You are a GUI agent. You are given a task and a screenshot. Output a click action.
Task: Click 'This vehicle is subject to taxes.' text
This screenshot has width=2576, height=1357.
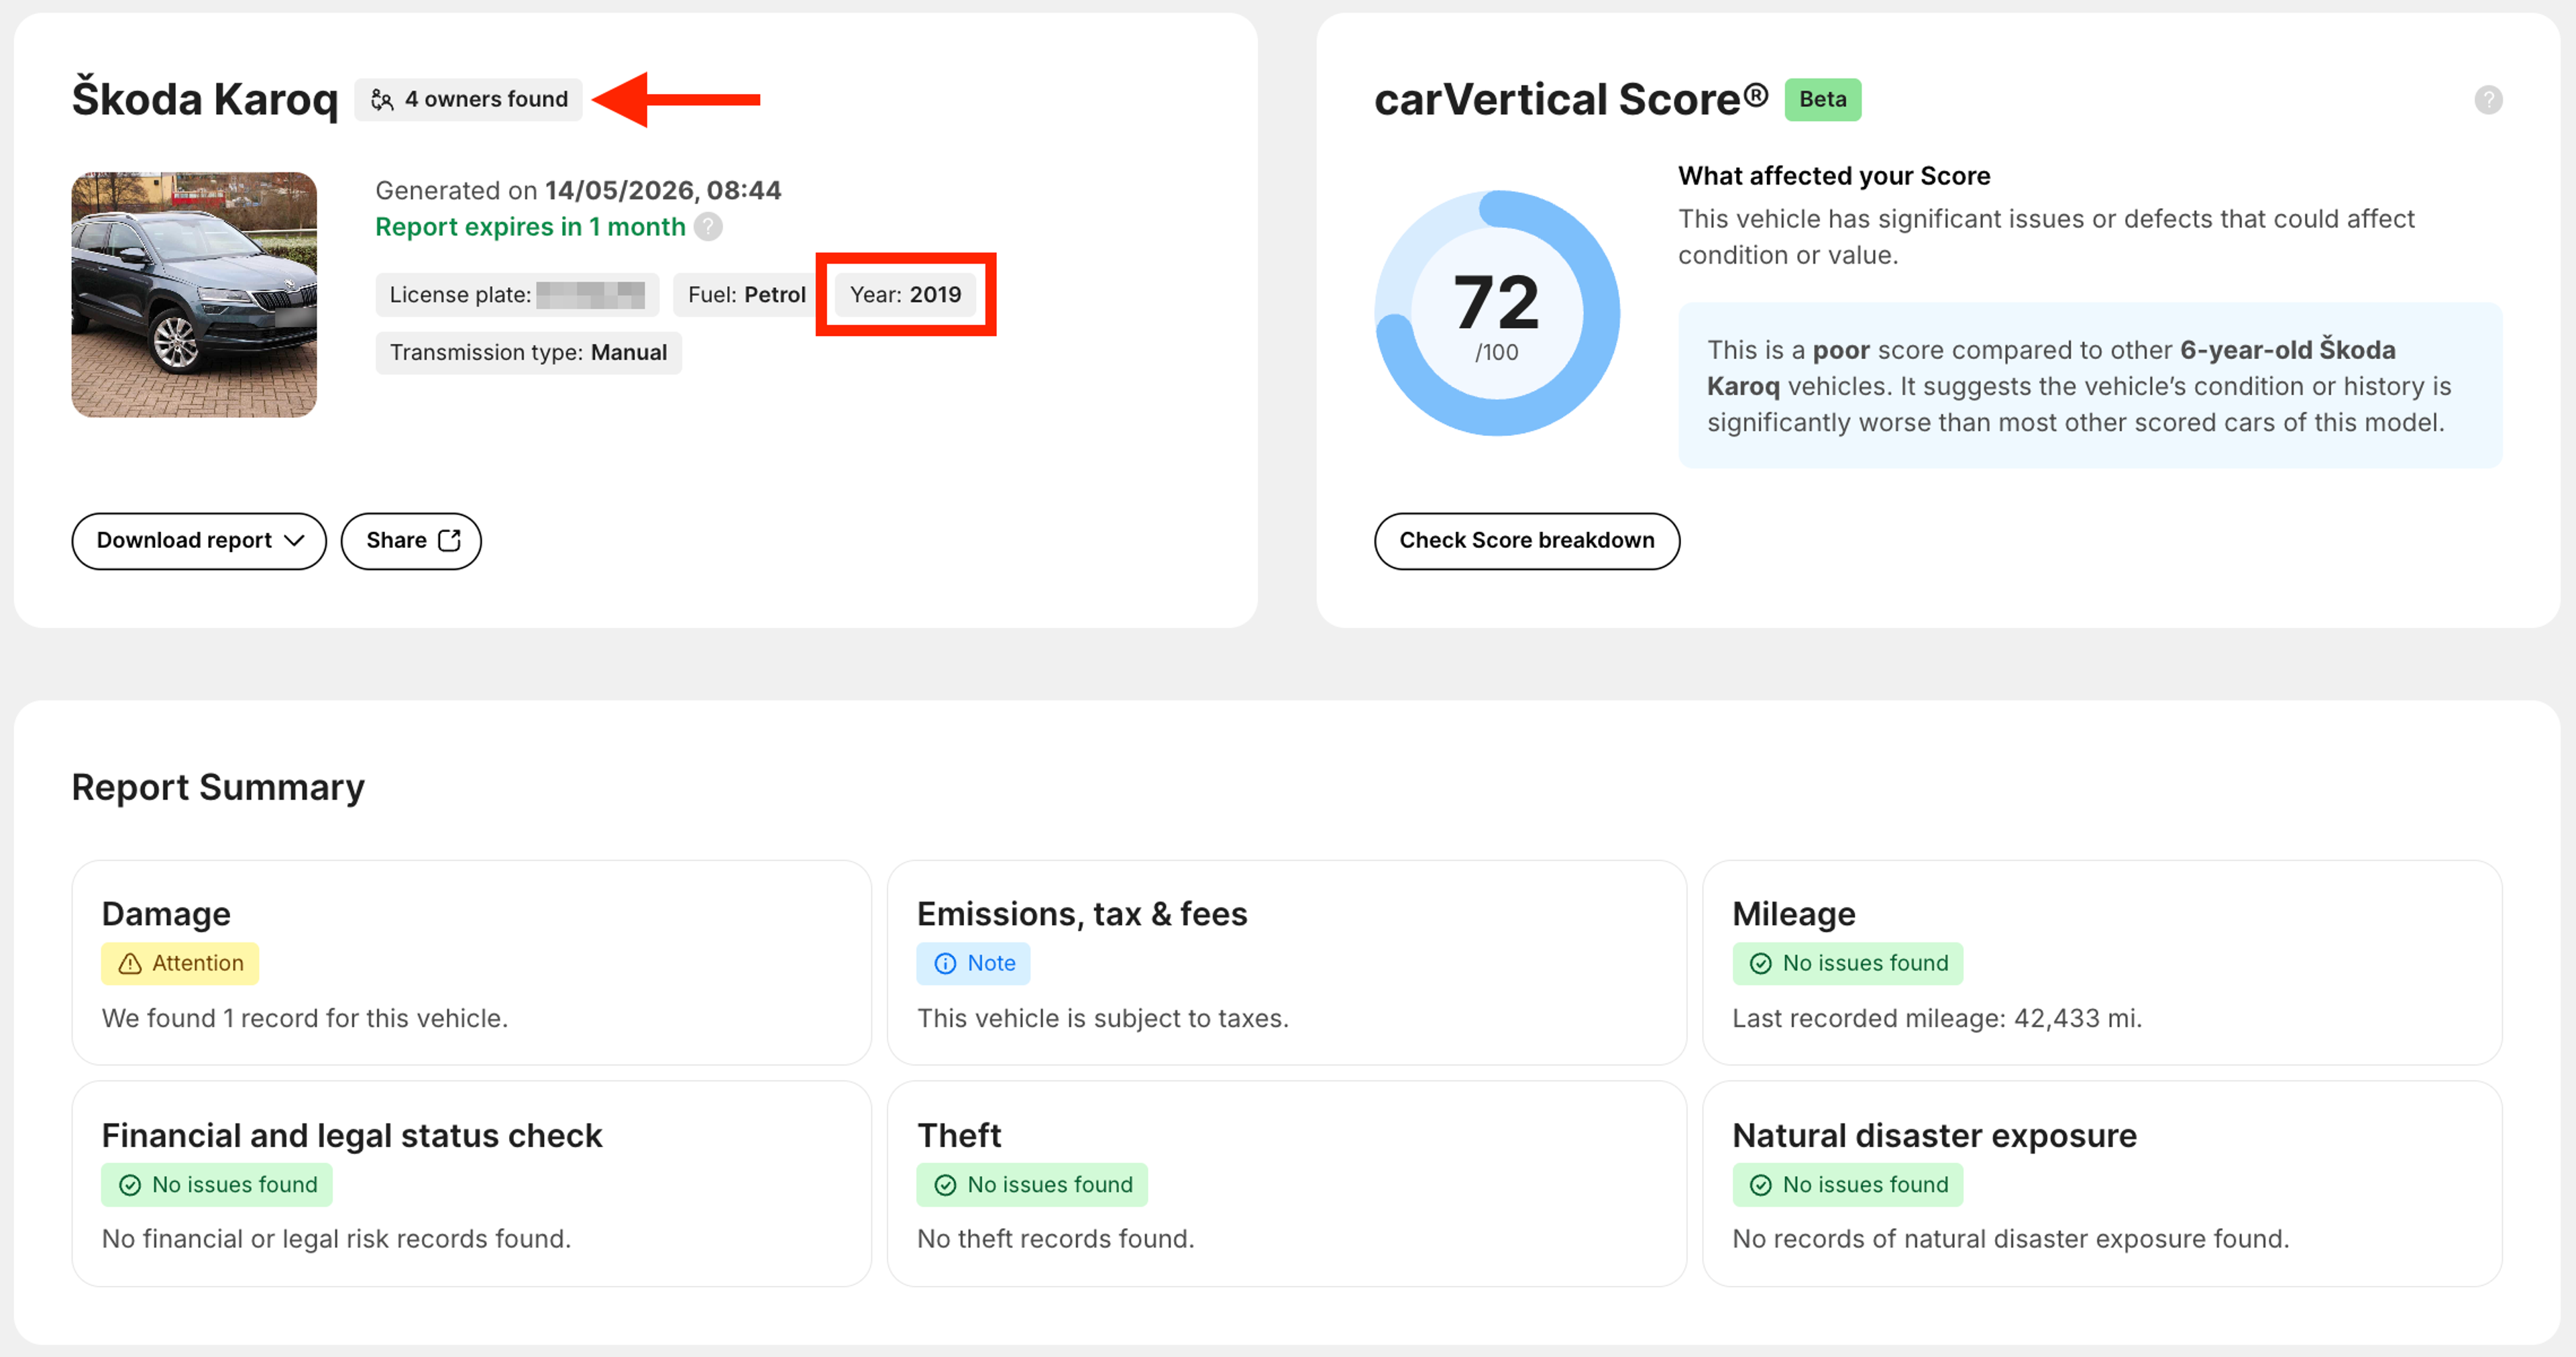tap(1103, 1018)
